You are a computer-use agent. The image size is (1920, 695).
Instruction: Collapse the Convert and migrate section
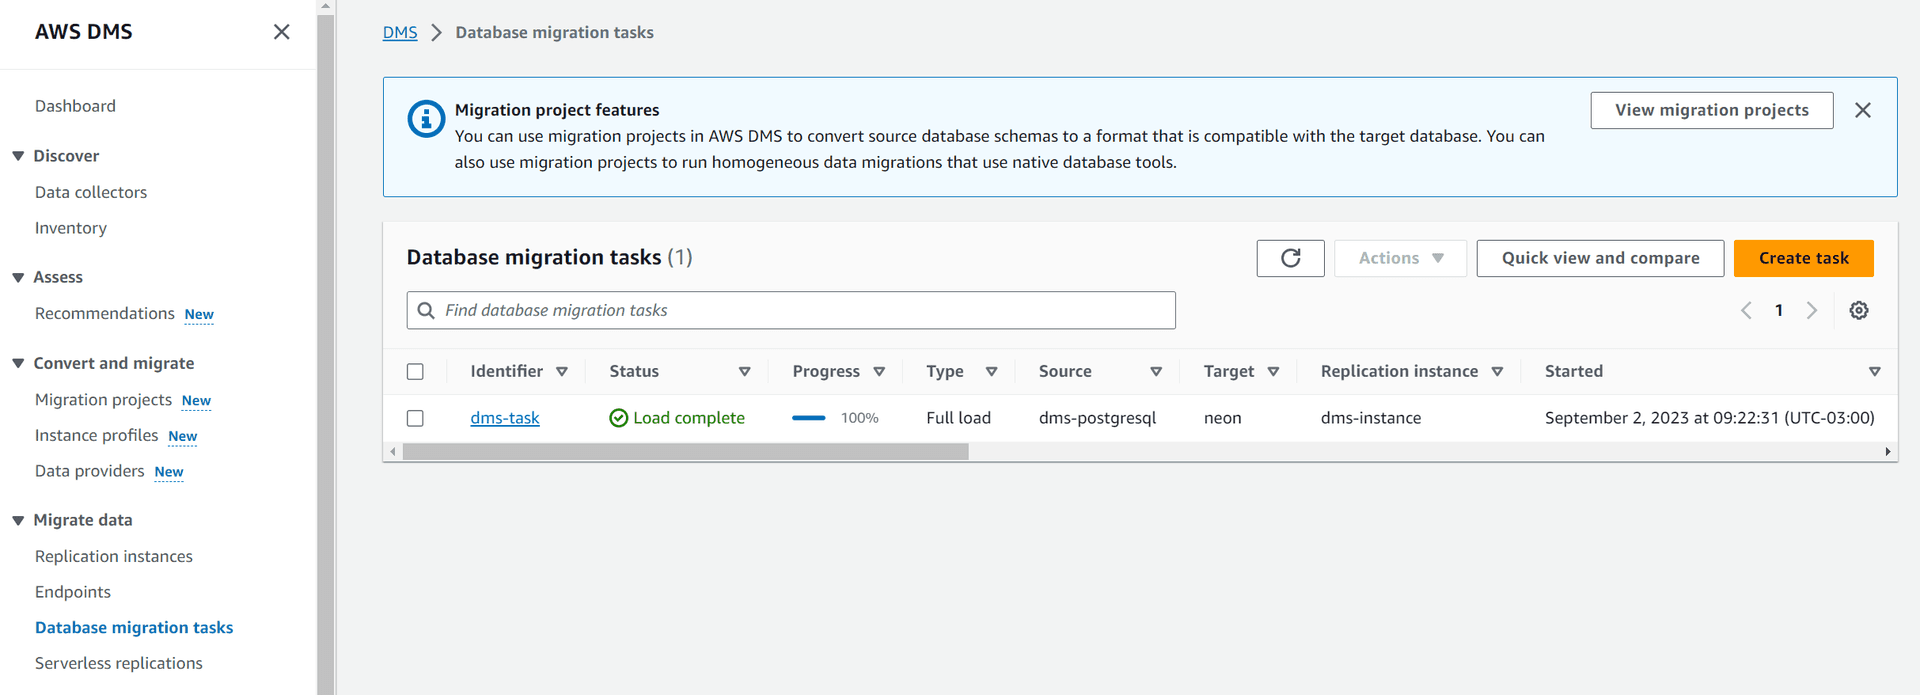click(x=18, y=363)
